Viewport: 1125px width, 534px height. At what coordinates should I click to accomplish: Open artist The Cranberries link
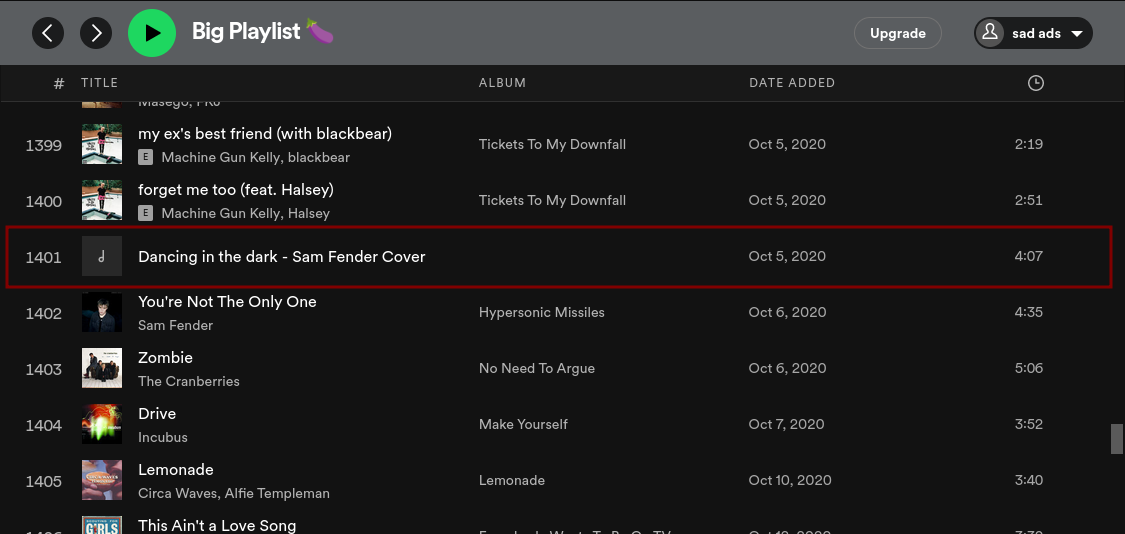coord(189,381)
